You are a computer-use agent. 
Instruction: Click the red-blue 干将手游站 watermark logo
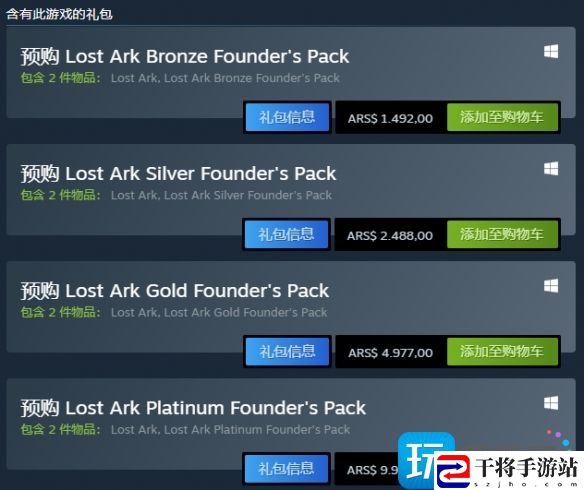click(453, 471)
